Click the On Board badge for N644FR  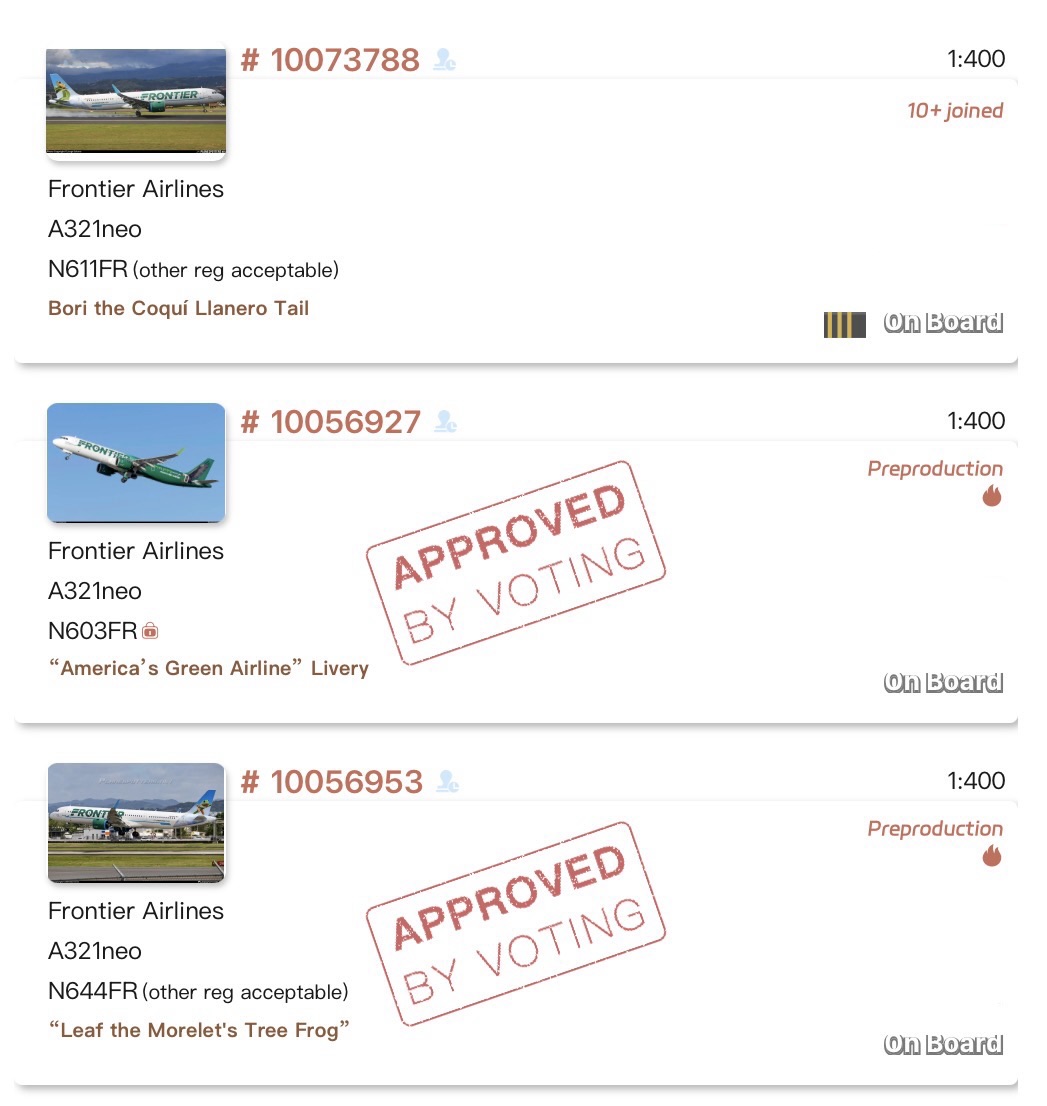click(943, 1045)
